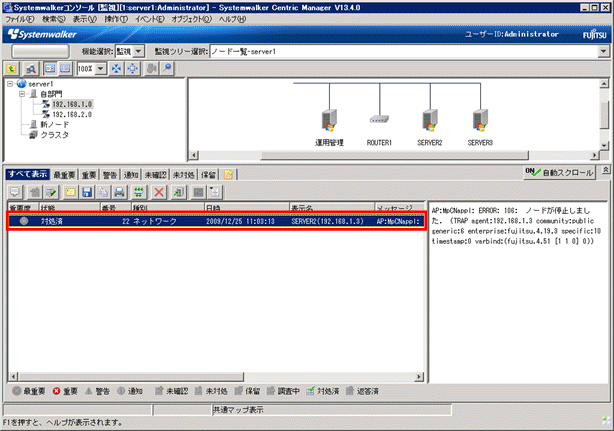The image size is (614, 431).
Task: Click map horizontal scrollbar right arrow
Action: (x=595, y=155)
